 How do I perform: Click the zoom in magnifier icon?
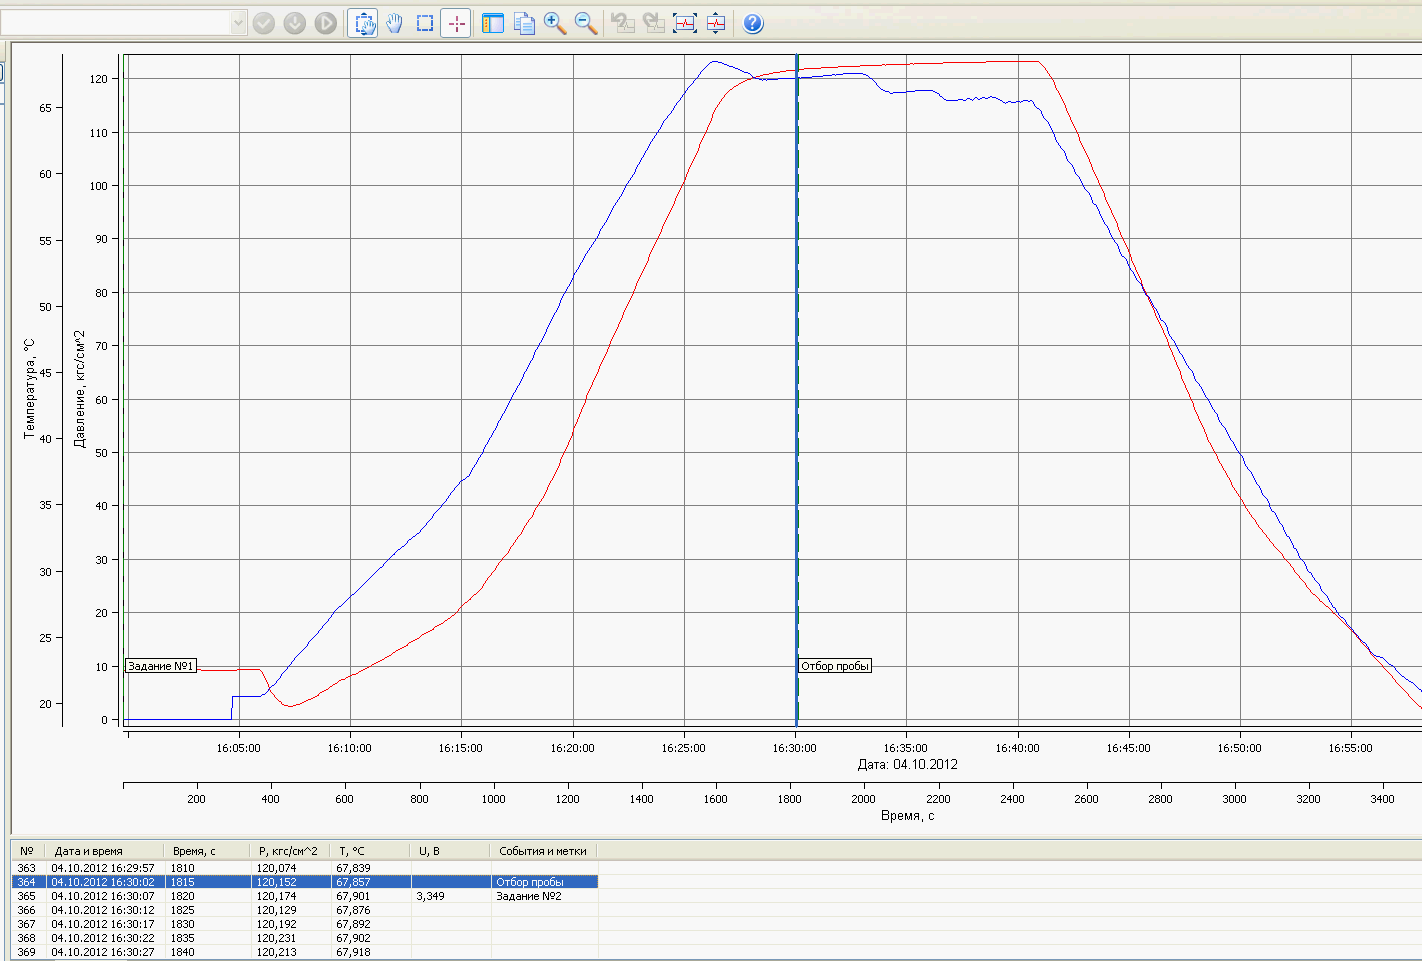click(555, 23)
